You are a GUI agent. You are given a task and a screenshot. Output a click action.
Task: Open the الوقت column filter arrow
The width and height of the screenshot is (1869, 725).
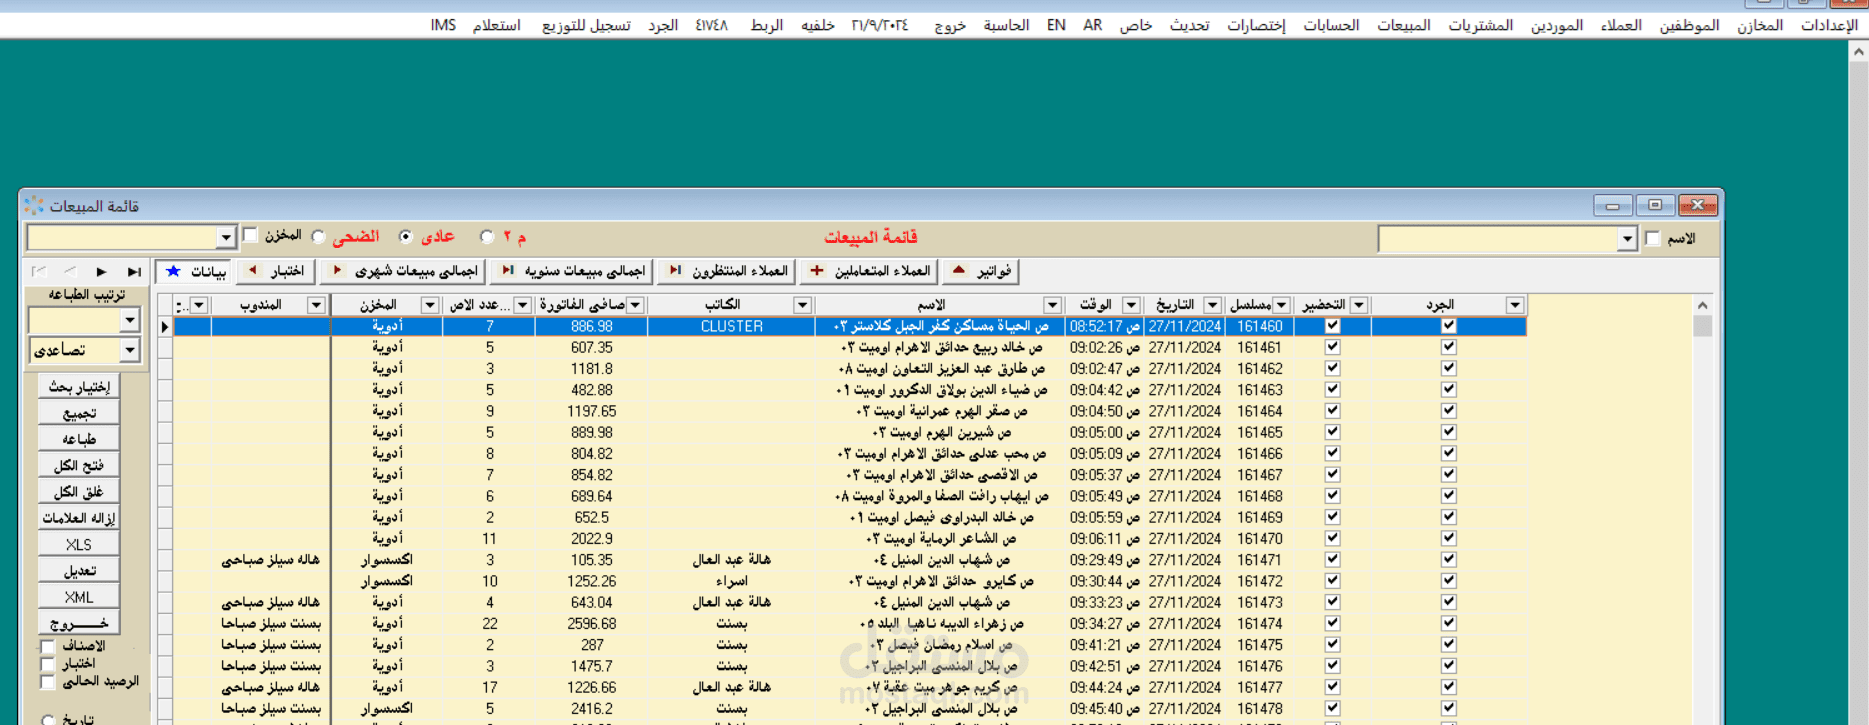(1132, 305)
